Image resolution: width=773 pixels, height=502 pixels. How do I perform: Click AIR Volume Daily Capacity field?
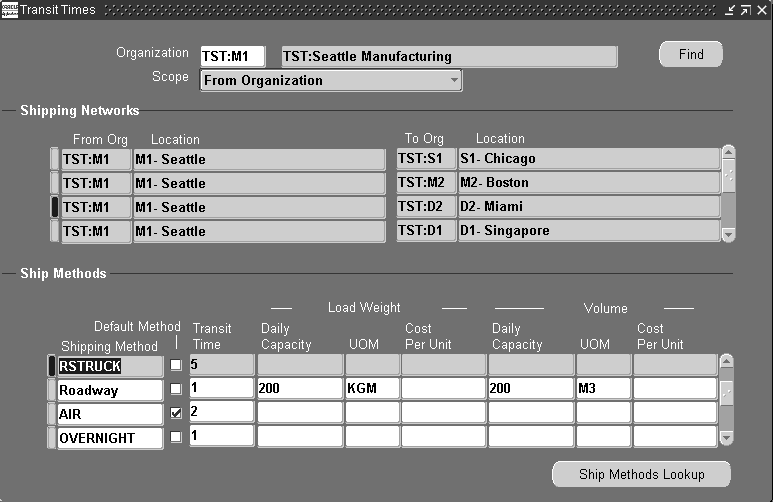[x=531, y=412]
